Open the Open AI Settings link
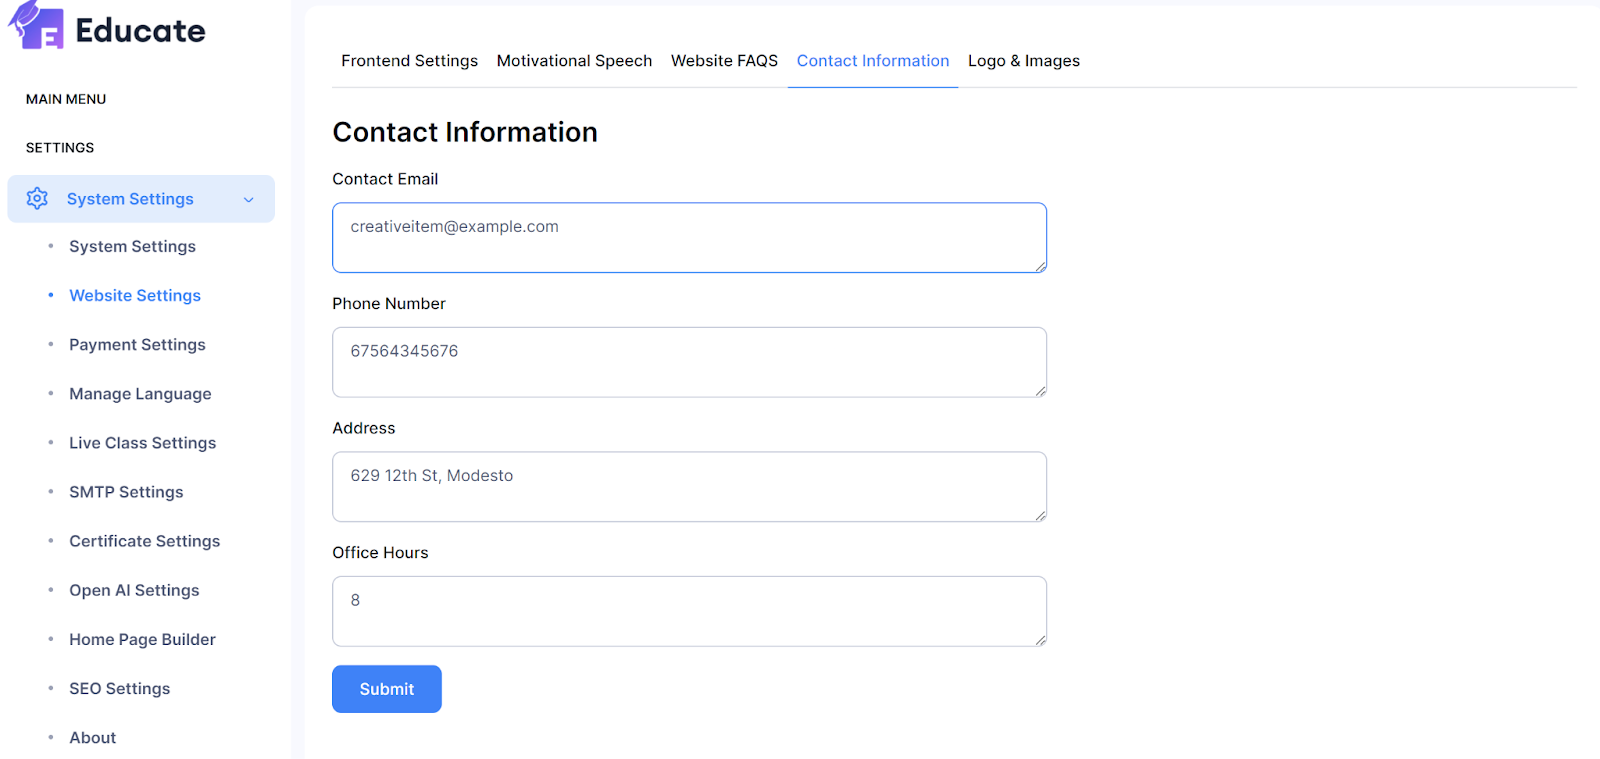Viewport: 1600px width, 759px height. coord(134,590)
